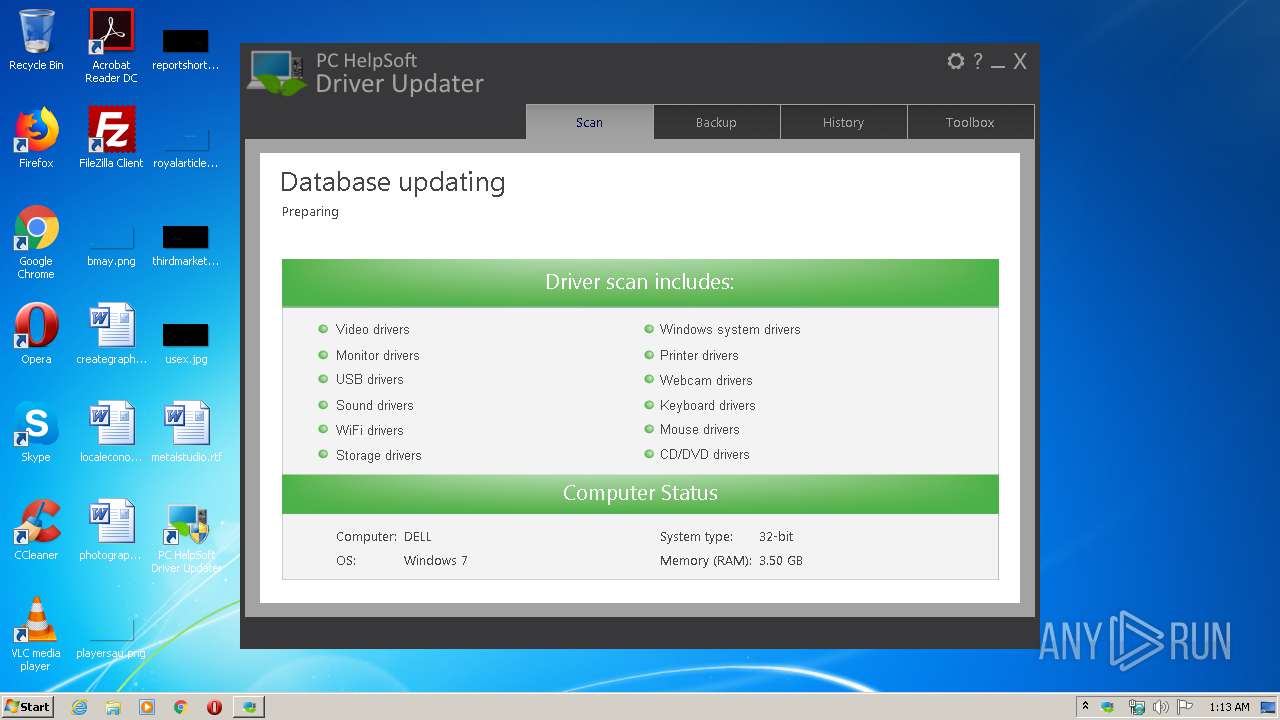
Task: Select the reportshort desktop file
Action: pos(186,48)
